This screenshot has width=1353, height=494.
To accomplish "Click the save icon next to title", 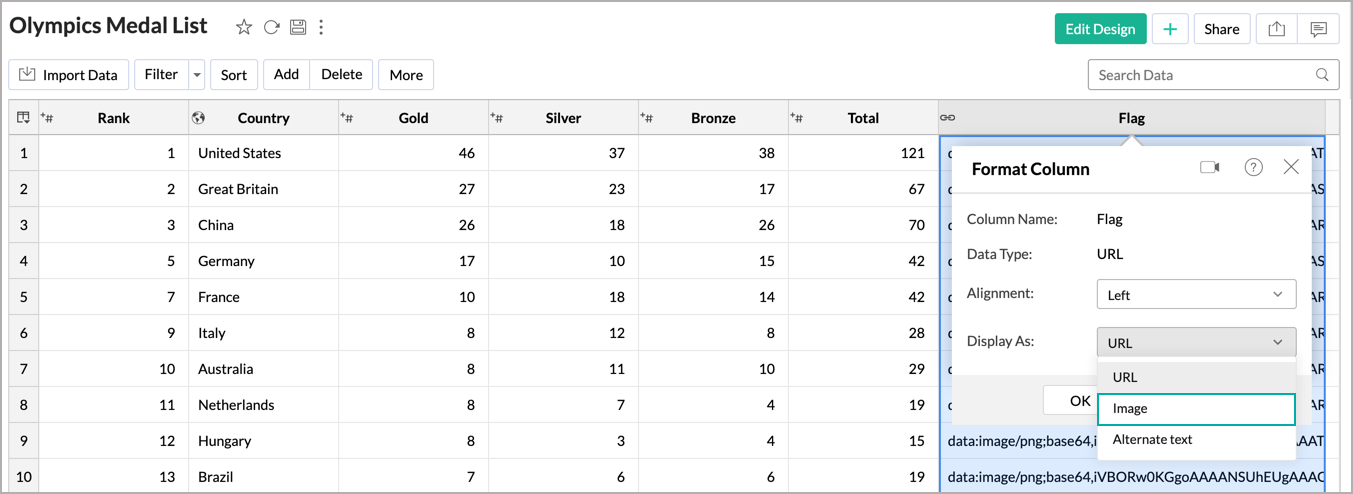I will pos(297,28).
